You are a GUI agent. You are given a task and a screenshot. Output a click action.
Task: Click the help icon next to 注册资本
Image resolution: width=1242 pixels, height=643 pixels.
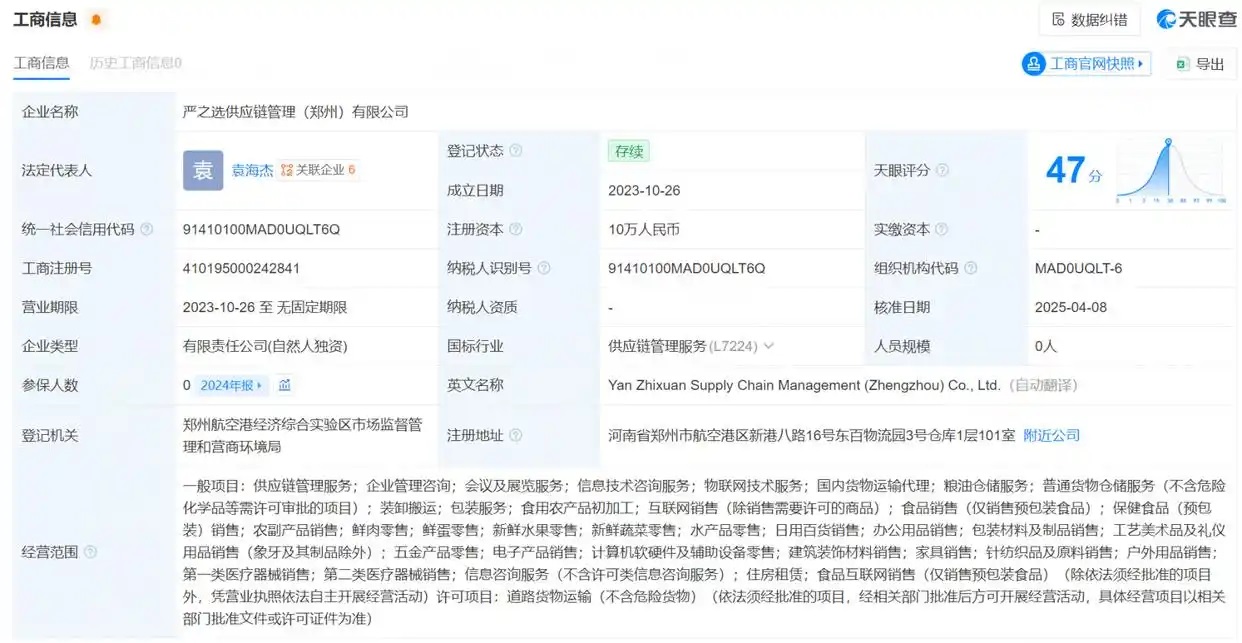(516, 229)
